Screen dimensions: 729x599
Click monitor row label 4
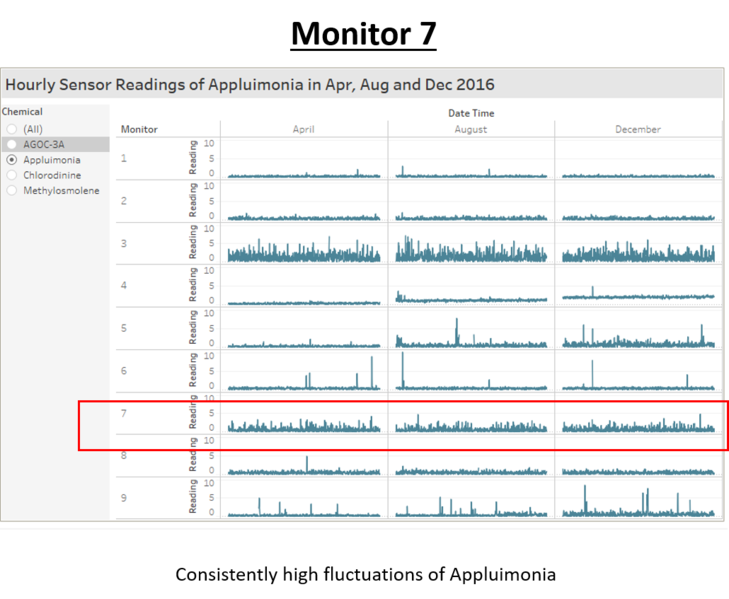pyautogui.click(x=124, y=286)
